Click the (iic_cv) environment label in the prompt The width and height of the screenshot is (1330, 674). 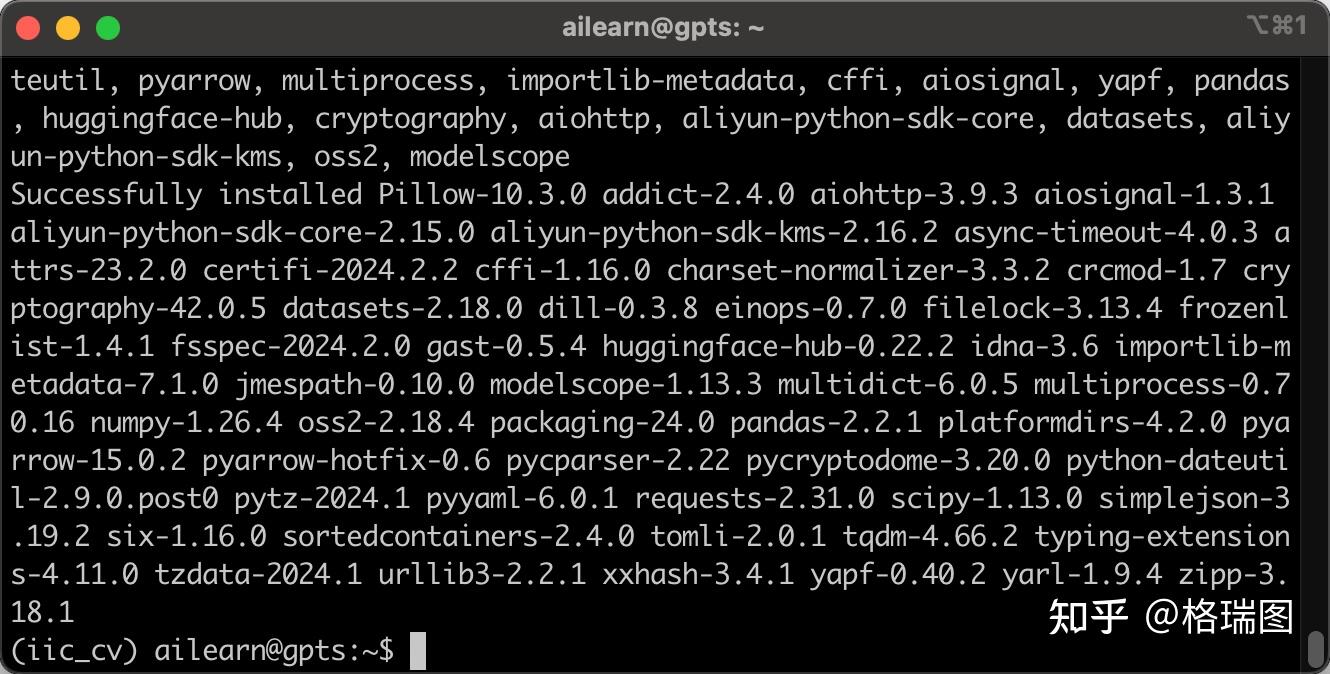74,651
